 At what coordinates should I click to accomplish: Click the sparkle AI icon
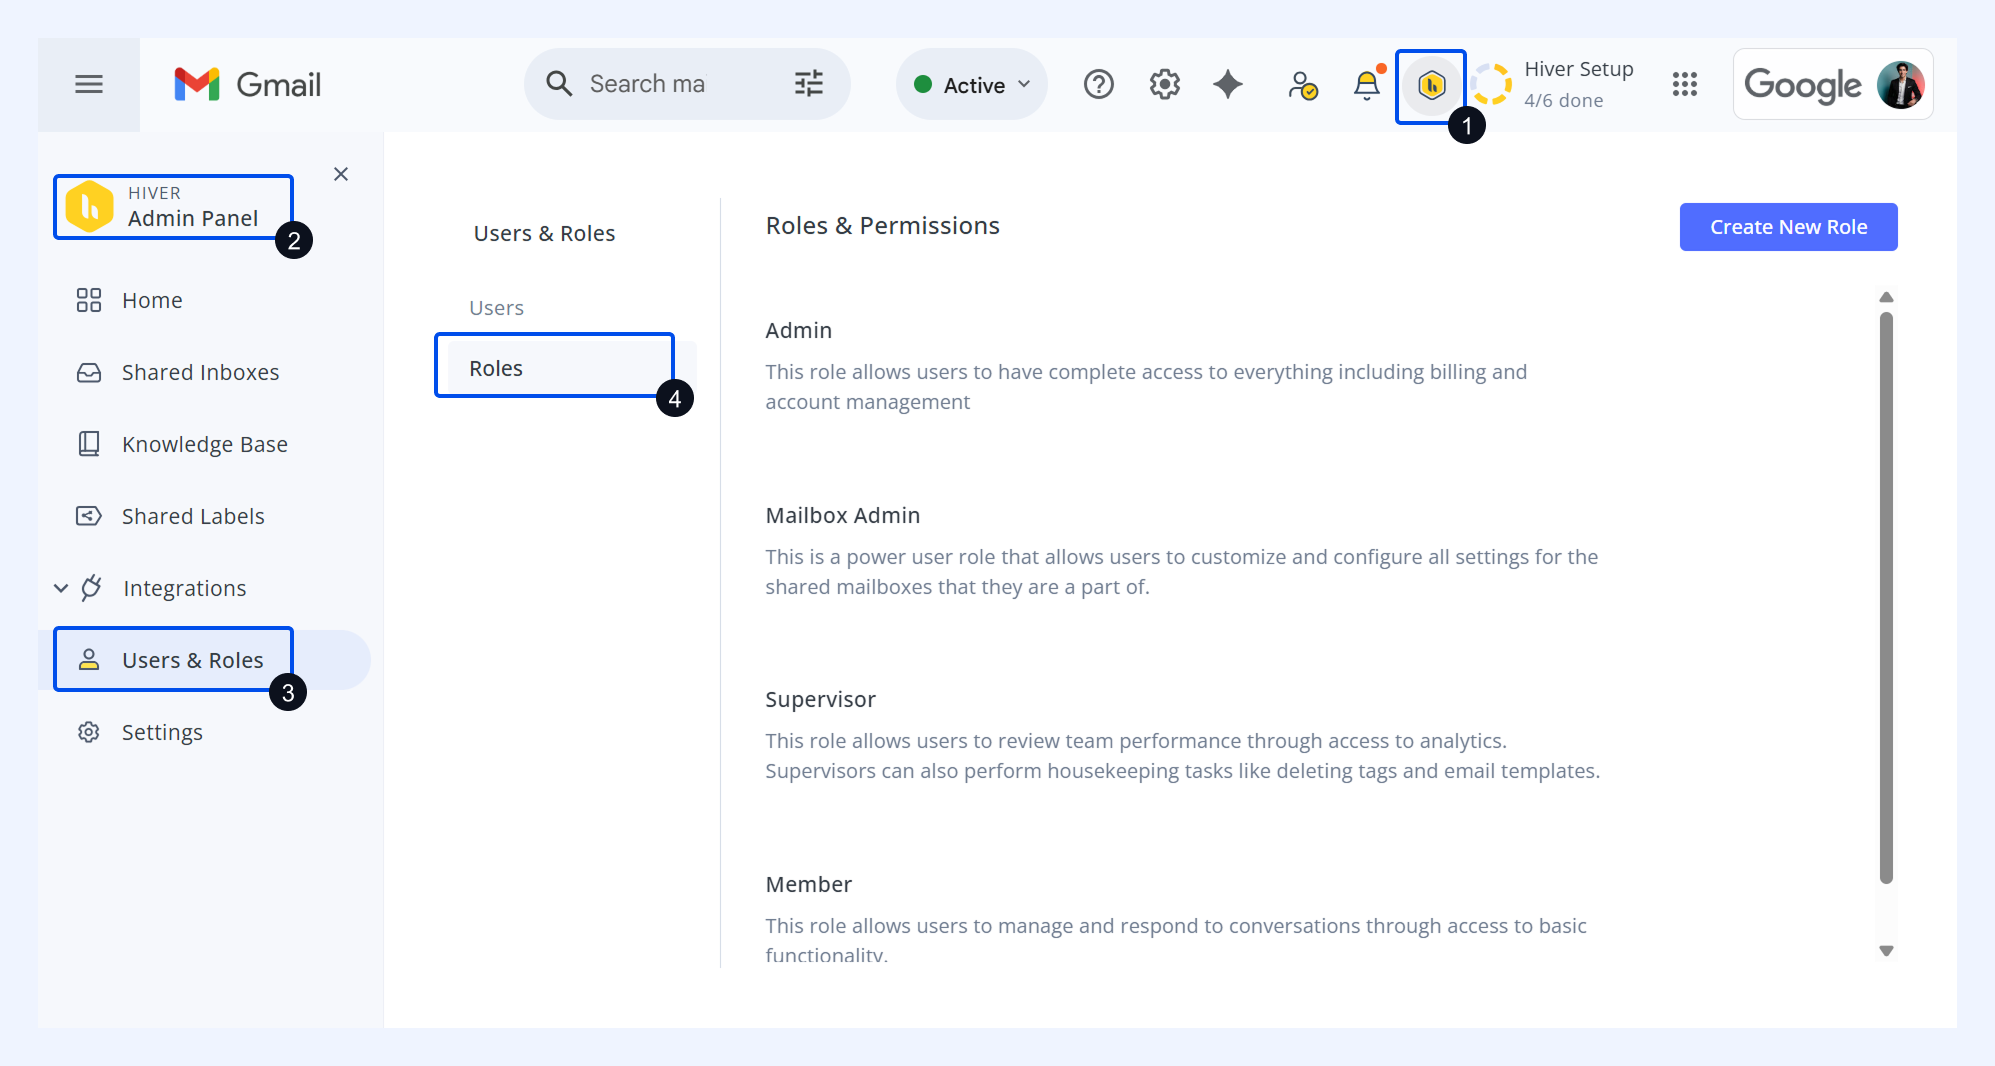[x=1228, y=85]
